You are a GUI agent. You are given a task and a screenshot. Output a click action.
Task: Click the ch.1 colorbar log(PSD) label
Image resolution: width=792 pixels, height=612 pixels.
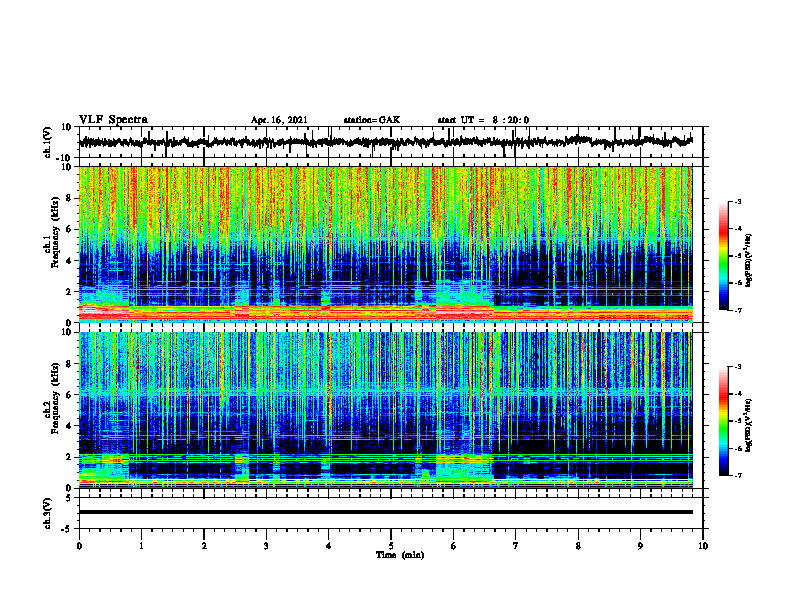pyautogui.click(x=749, y=261)
